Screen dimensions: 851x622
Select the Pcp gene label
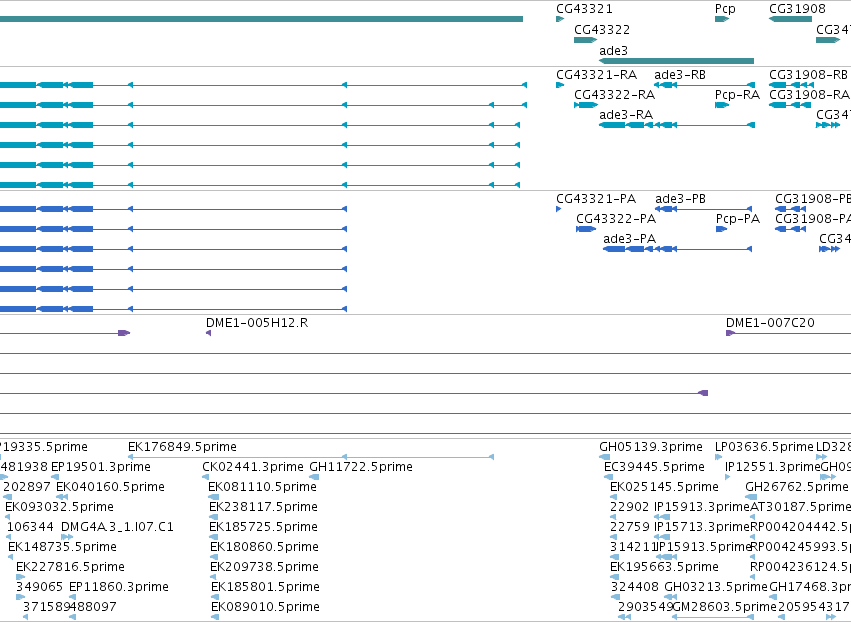click(725, 9)
